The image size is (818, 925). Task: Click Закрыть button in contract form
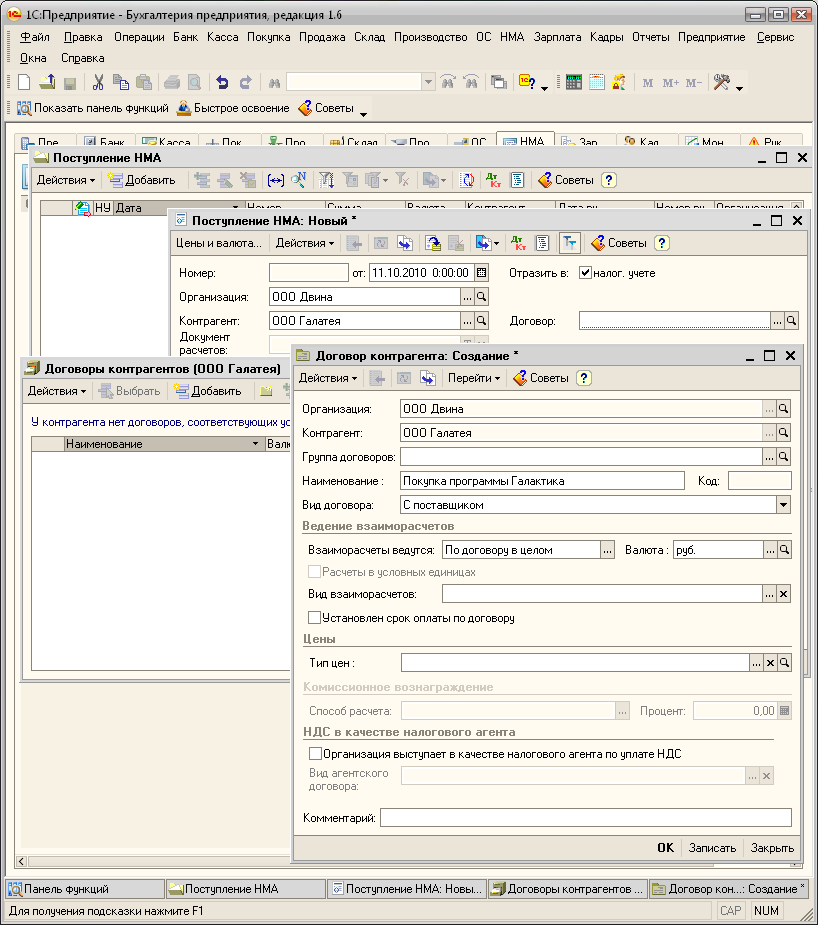tap(772, 848)
